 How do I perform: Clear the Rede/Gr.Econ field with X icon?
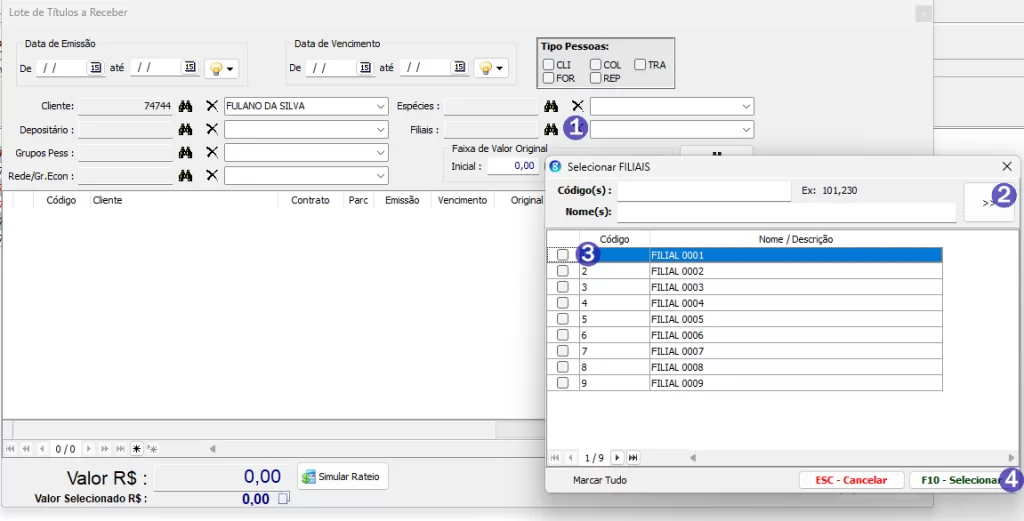(211, 175)
